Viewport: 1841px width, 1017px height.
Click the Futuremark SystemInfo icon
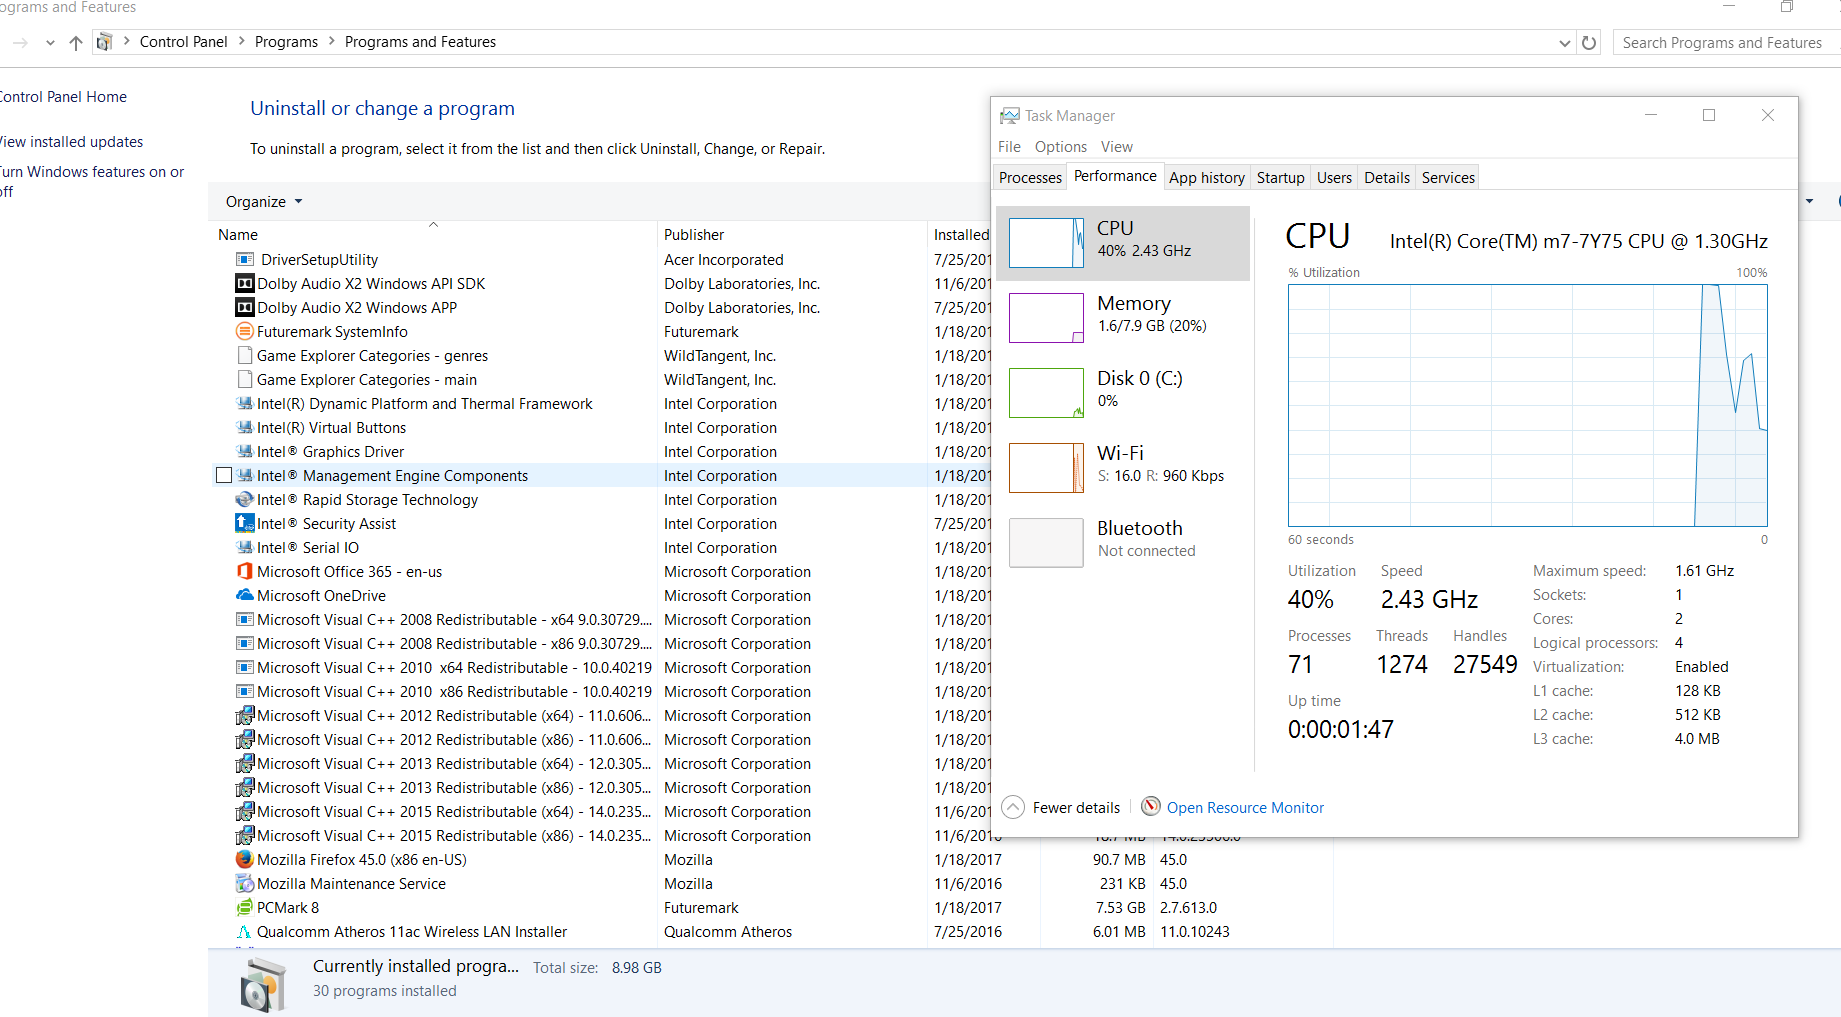[245, 331]
